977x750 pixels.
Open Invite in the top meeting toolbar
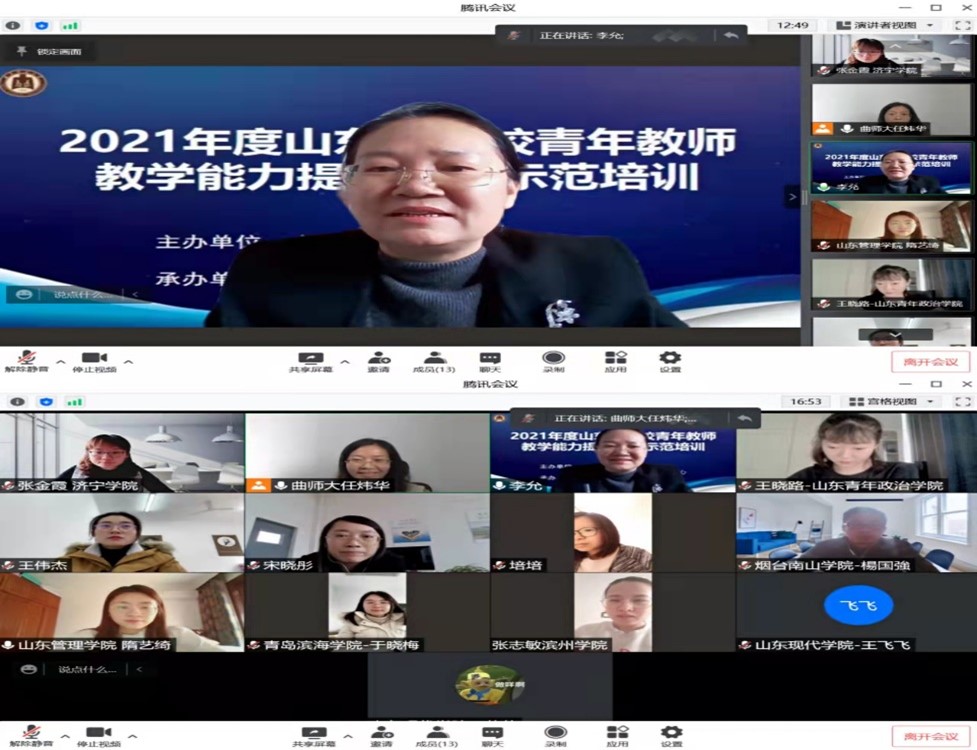point(379,359)
